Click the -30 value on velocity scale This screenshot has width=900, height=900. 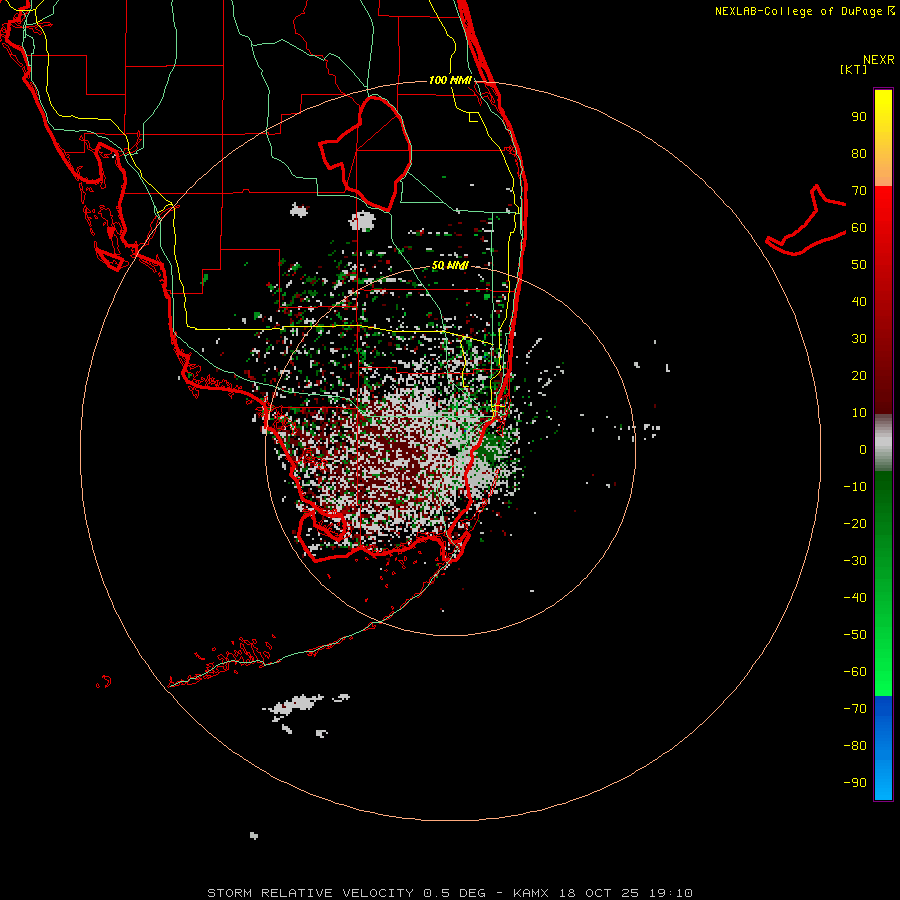[x=855, y=561]
